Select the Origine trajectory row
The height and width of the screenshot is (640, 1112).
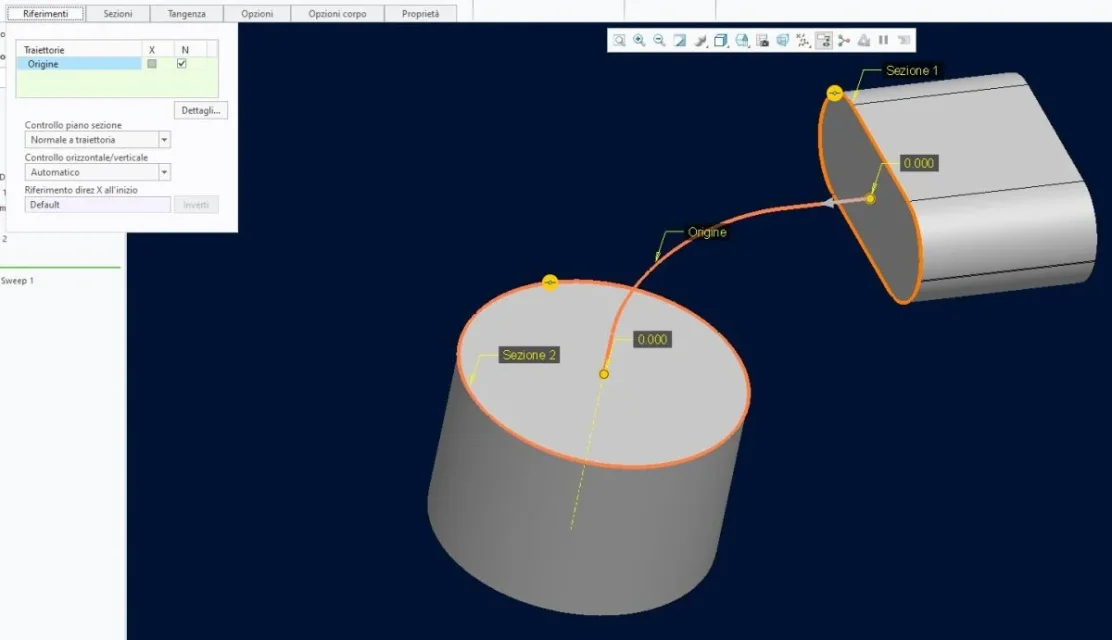[80, 64]
